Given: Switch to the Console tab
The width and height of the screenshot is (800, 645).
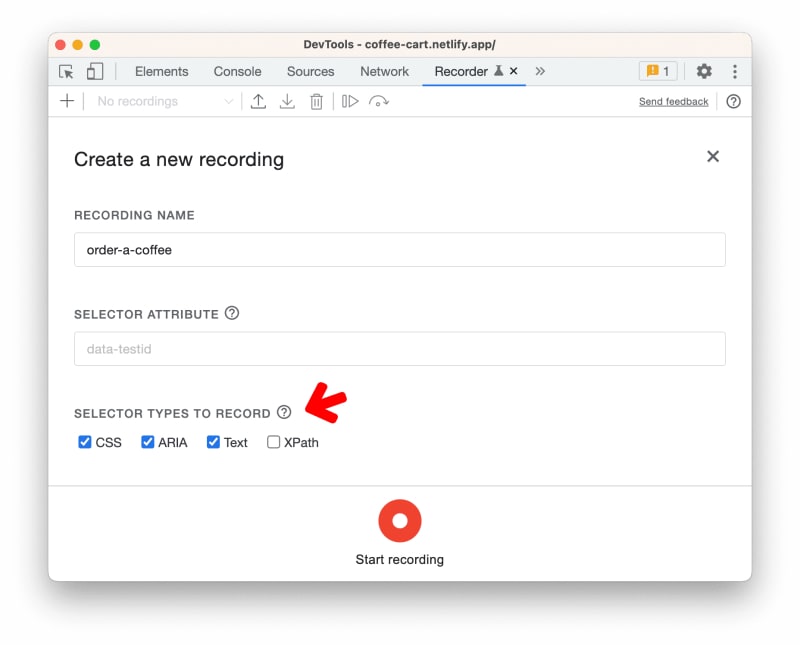Looking at the screenshot, I should 237,72.
